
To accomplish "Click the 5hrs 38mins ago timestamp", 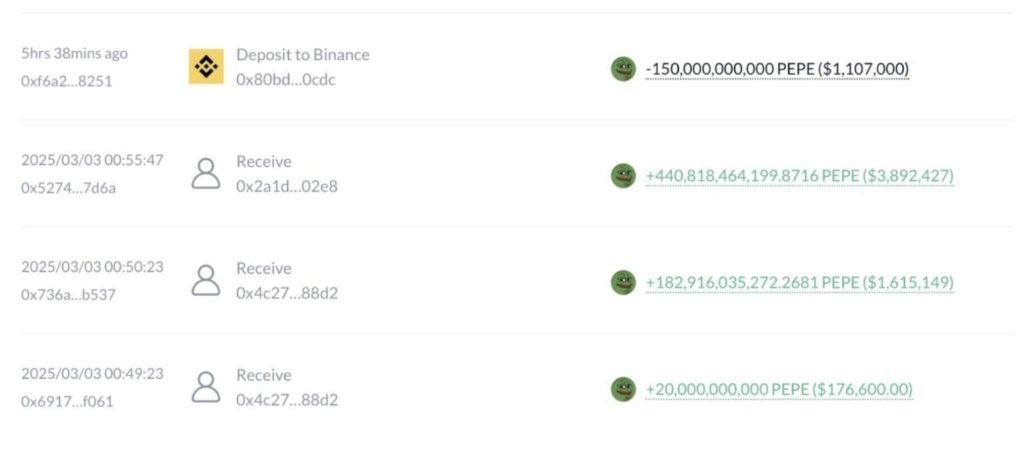I will 74,54.
